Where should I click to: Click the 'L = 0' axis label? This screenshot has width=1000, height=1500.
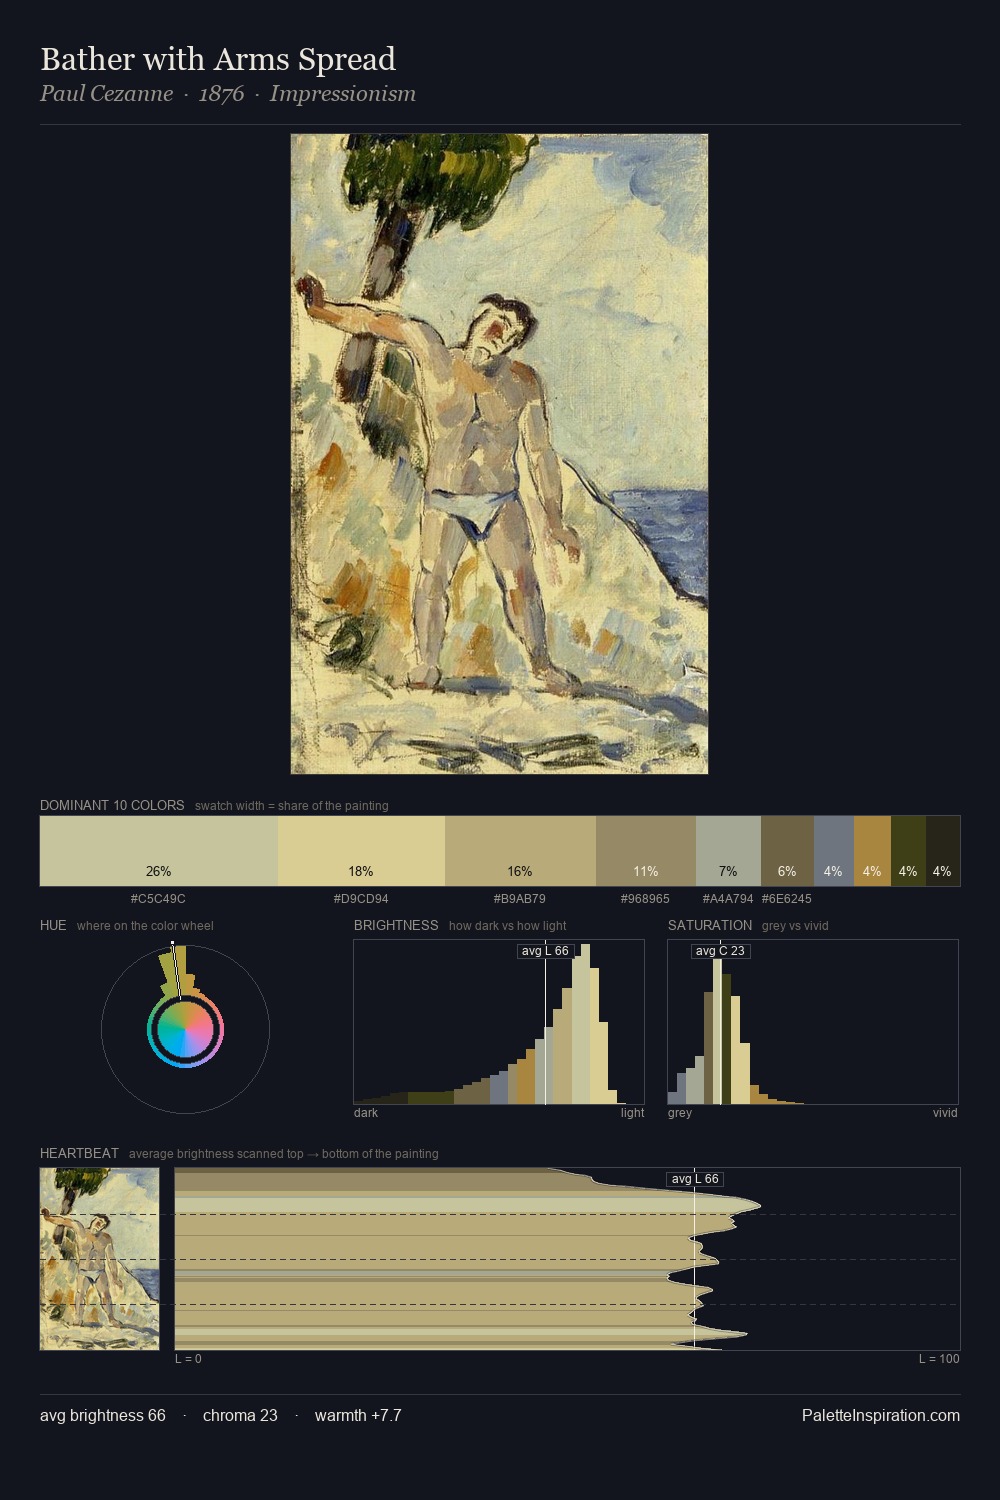[188, 1359]
